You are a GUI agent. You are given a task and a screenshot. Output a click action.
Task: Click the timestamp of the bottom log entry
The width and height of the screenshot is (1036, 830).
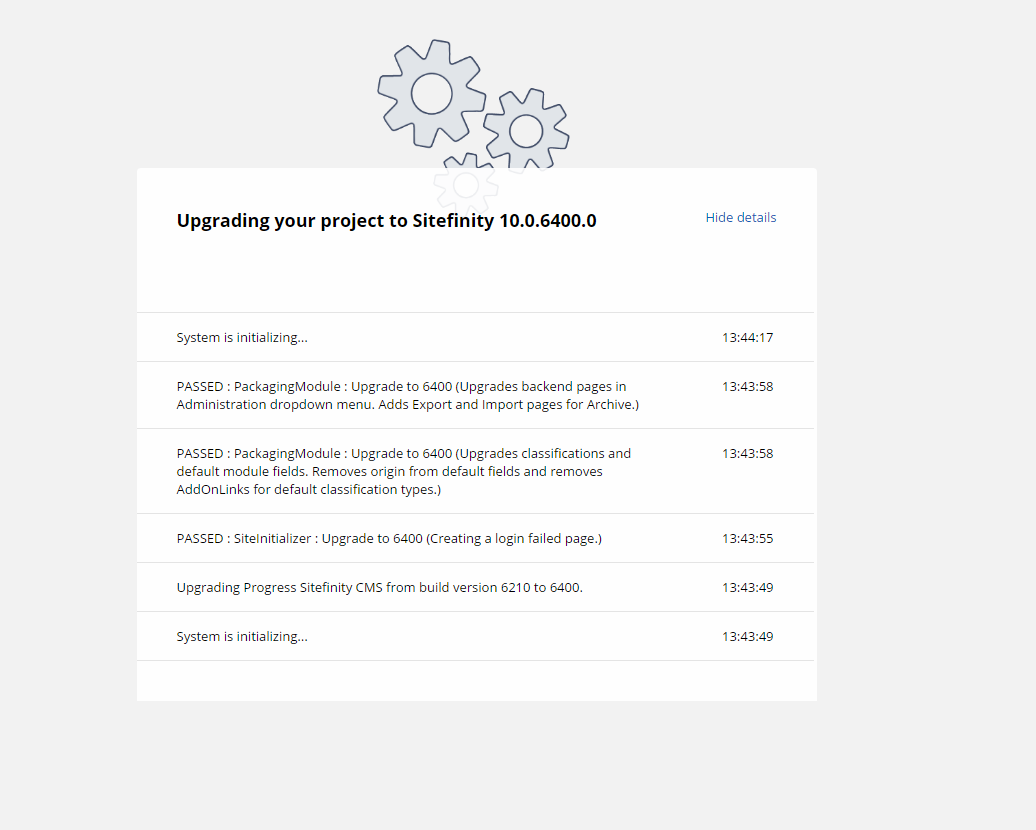click(747, 637)
